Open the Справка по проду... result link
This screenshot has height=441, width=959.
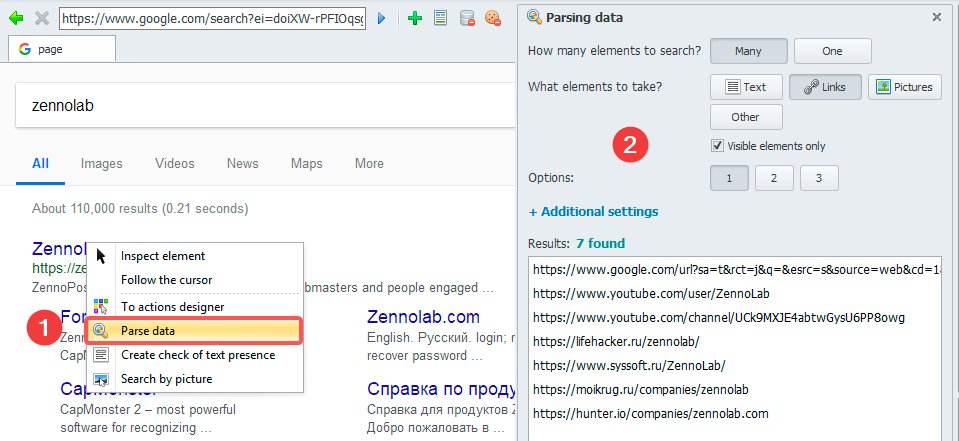click(440, 388)
